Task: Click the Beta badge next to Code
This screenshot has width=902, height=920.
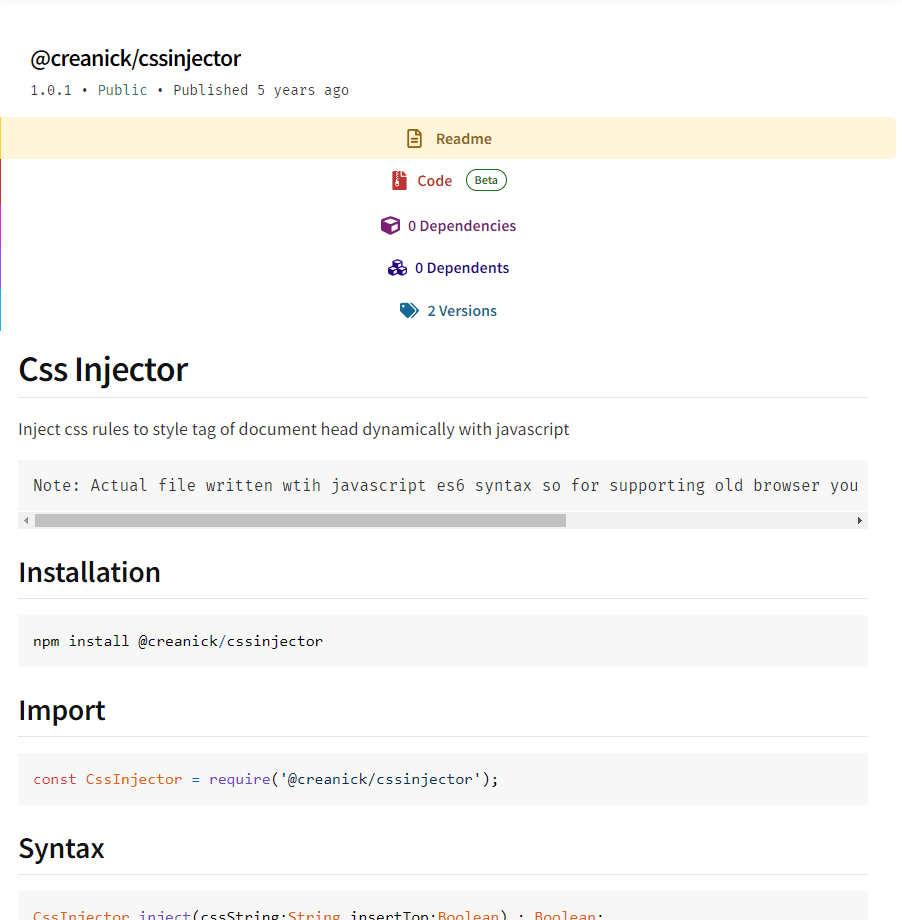Action: coord(486,180)
